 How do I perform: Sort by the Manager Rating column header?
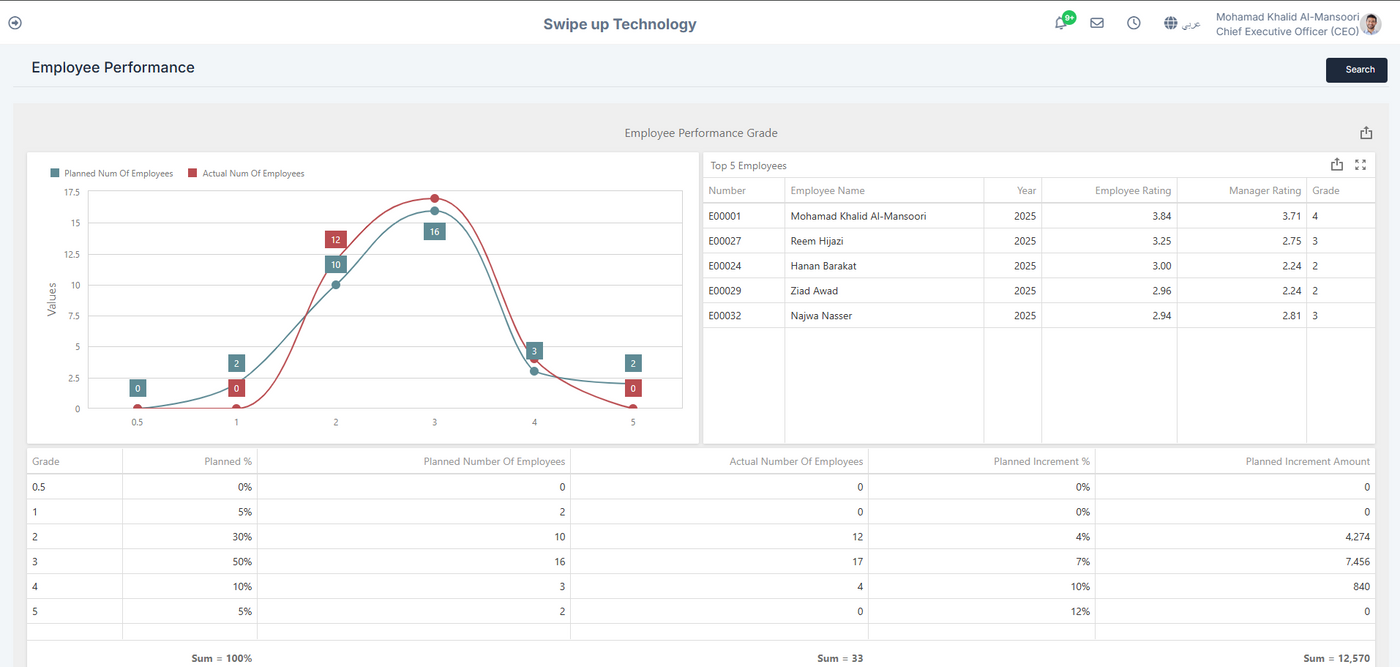[x=1265, y=191]
